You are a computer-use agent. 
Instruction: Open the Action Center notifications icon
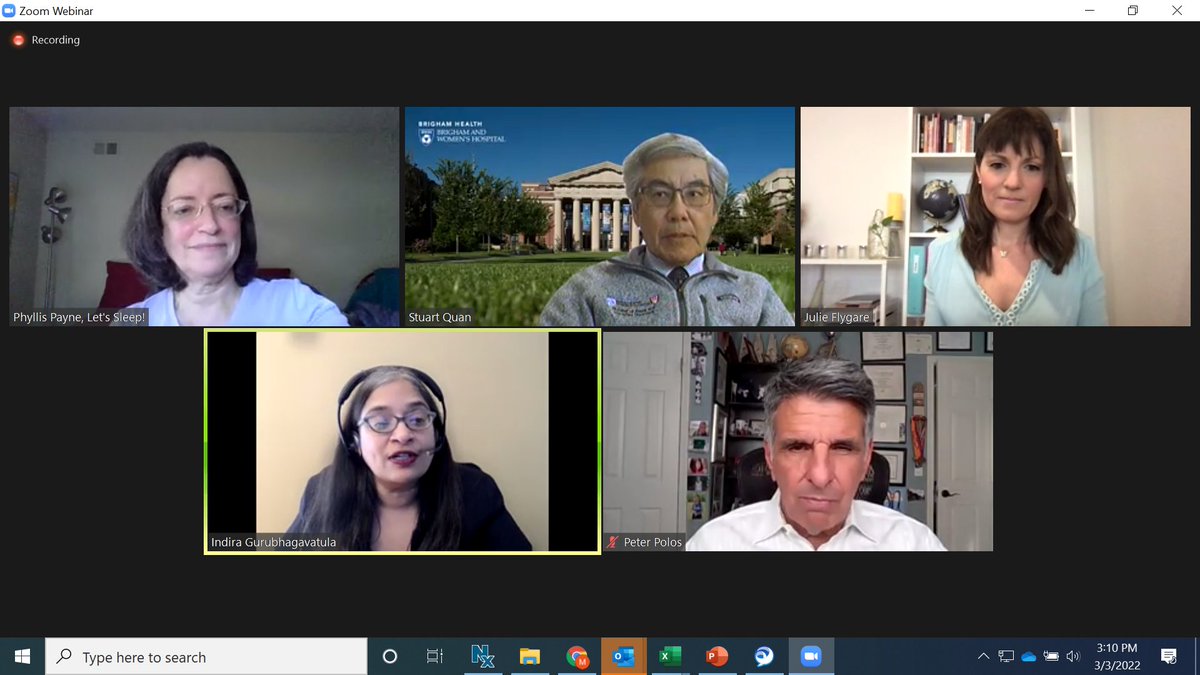1168,657
